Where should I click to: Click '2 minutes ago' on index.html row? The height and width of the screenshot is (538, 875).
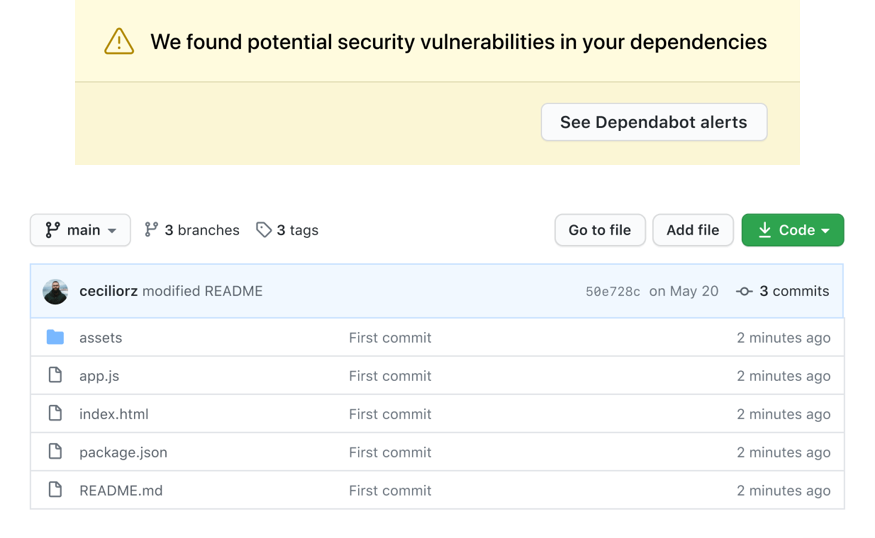pyautogui.click(x=783, y=414)
